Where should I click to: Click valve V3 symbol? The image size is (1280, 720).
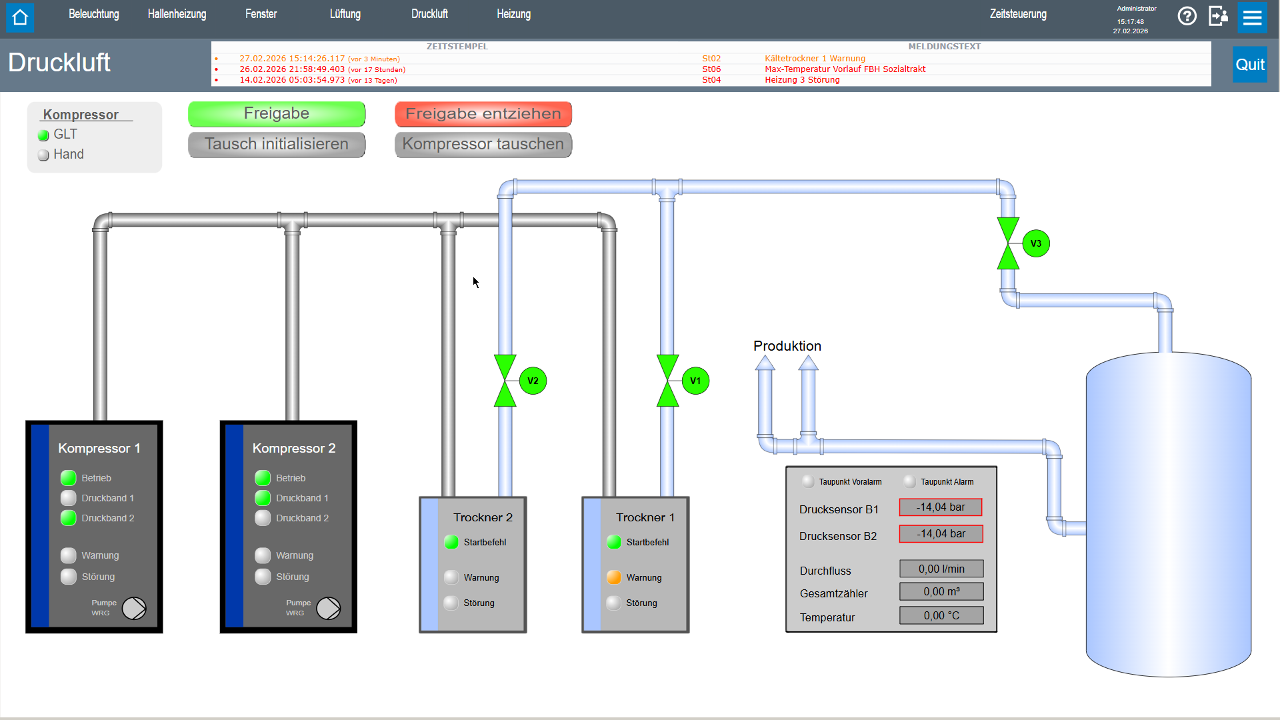coord(1008,244)
